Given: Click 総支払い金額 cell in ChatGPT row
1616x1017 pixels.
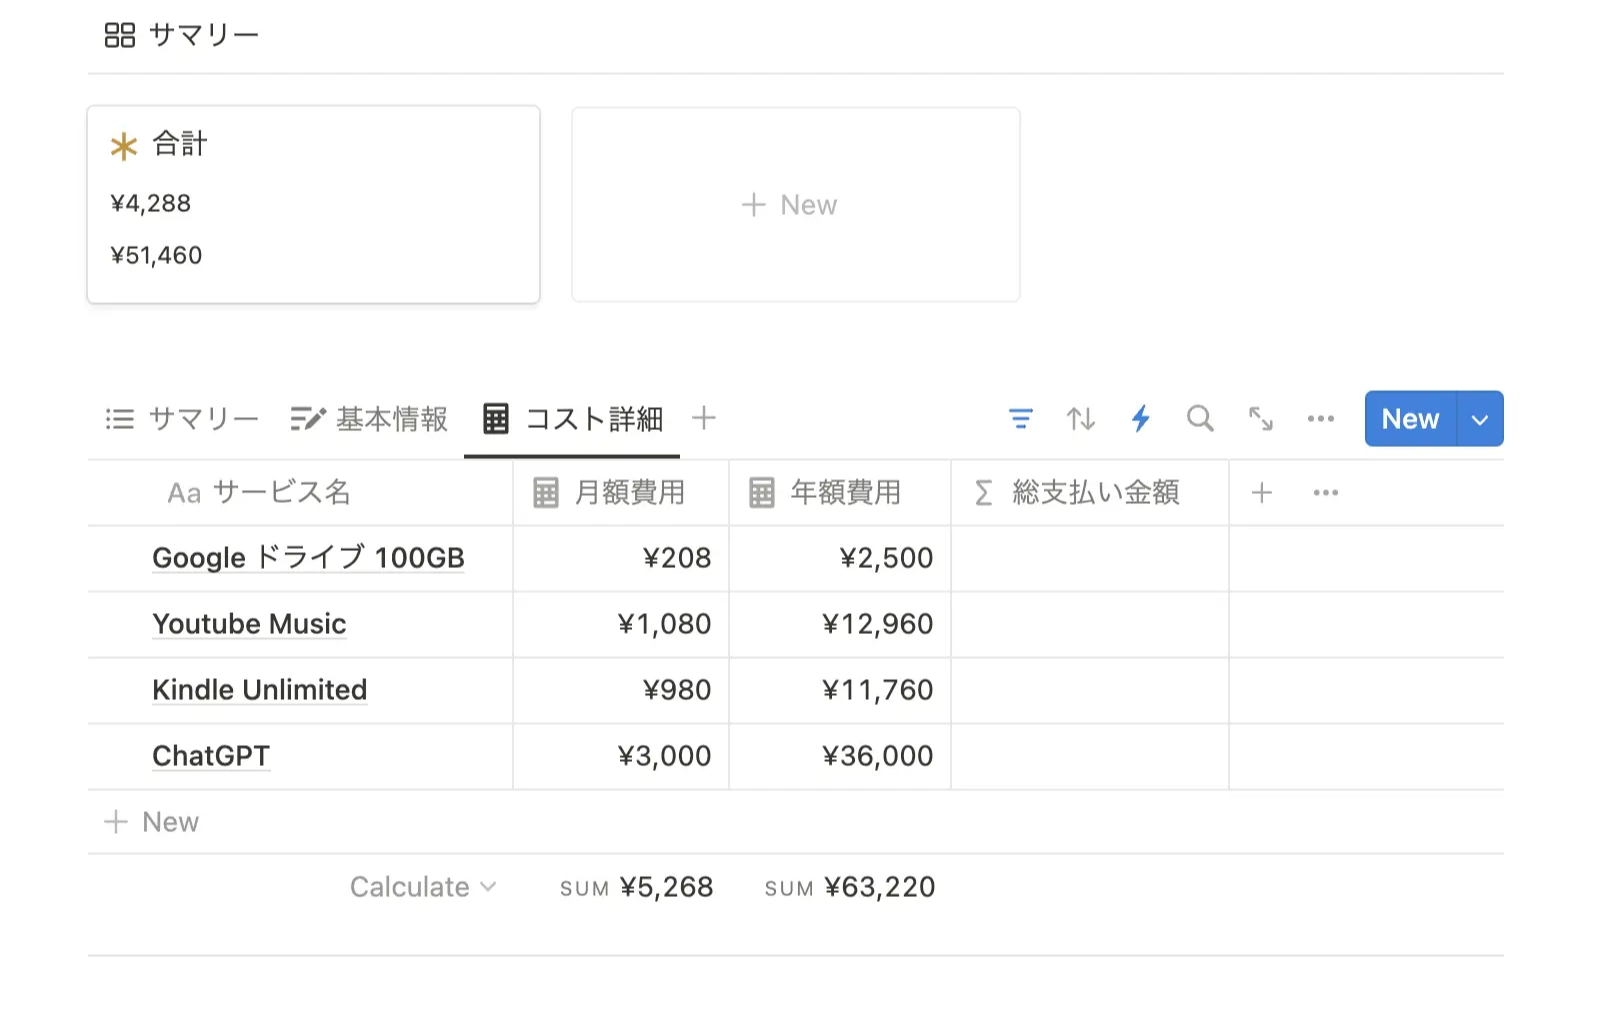Looking at the screenshot, I should tap(1090, 756).
